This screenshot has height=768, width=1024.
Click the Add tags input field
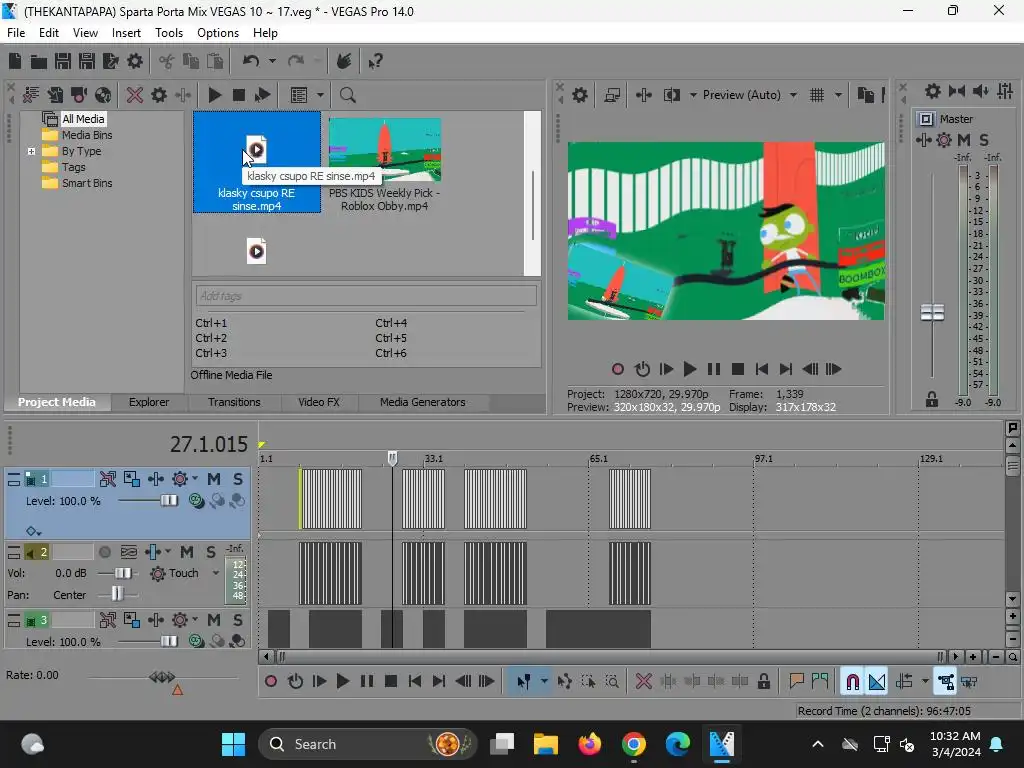[x=366, y=296]
